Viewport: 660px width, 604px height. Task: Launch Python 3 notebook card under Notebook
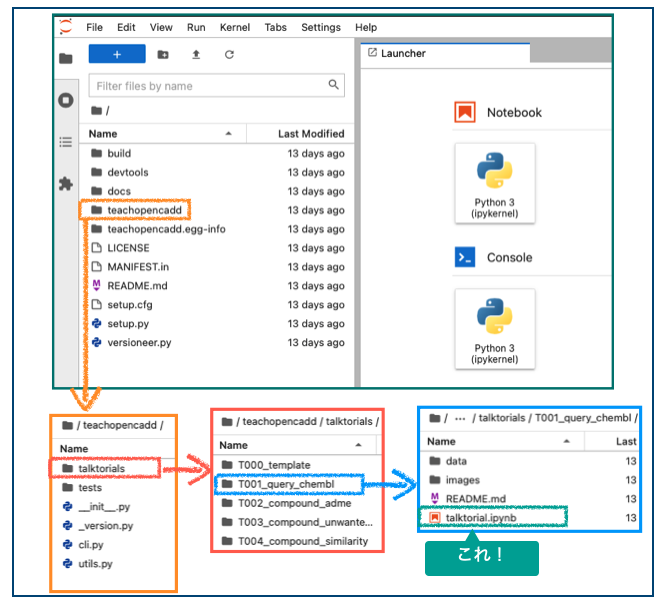coord(495,183)
